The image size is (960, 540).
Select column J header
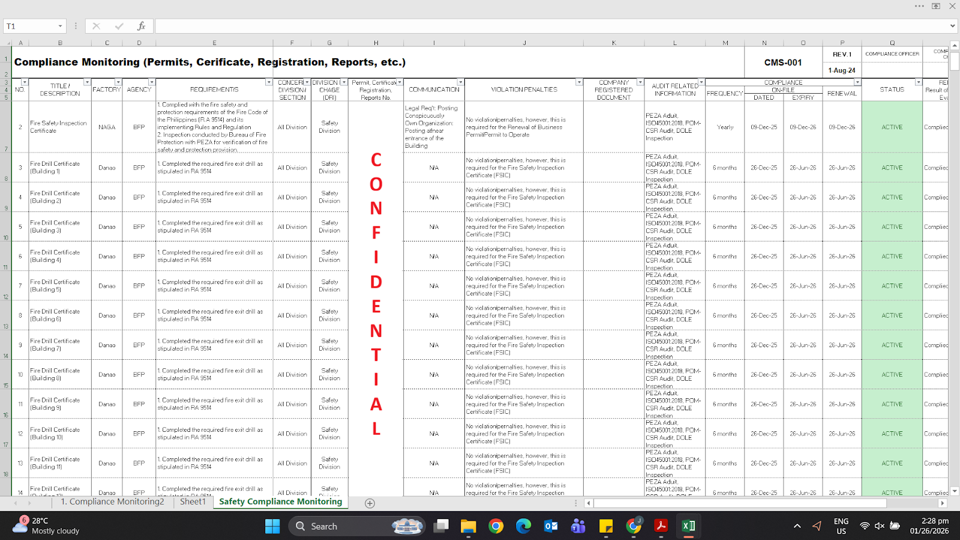(524, 43)
